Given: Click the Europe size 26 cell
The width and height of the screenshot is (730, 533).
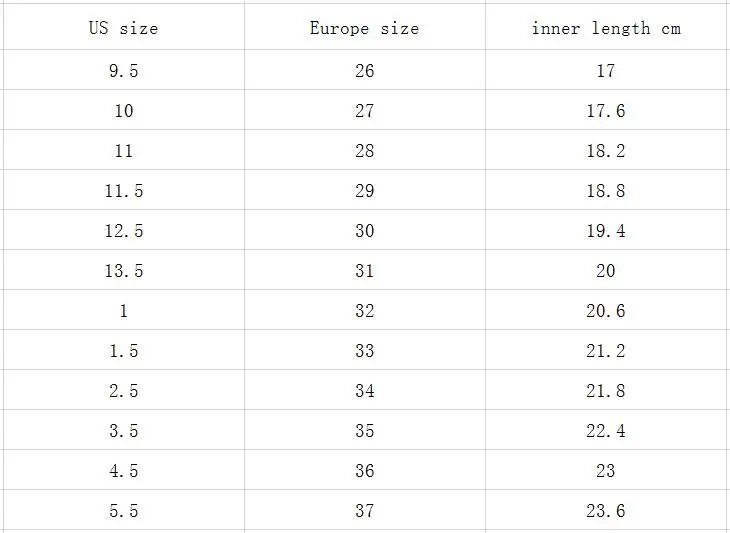Looking at the screenshot, I should tap(365, 70).
